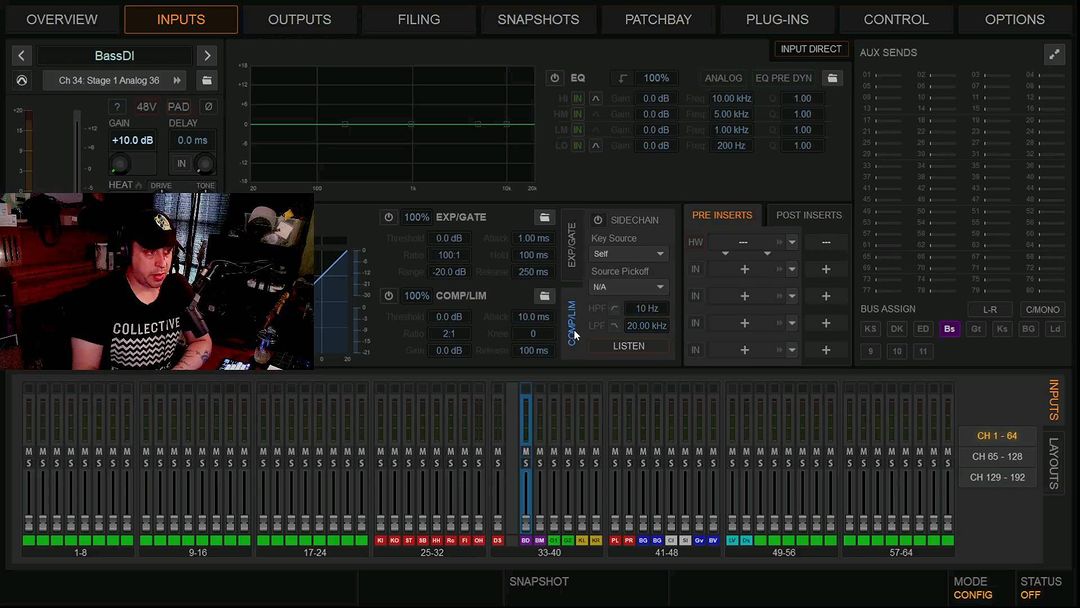Toggle the EQ power button

point(555,78)
